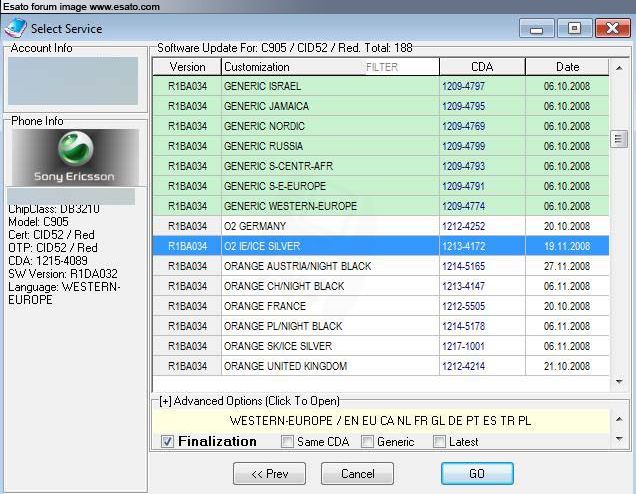Viewport: 636px width, 494px height.
Task: Select the GENERIC S-CENTR-AFR row
Action: (381, 166)
